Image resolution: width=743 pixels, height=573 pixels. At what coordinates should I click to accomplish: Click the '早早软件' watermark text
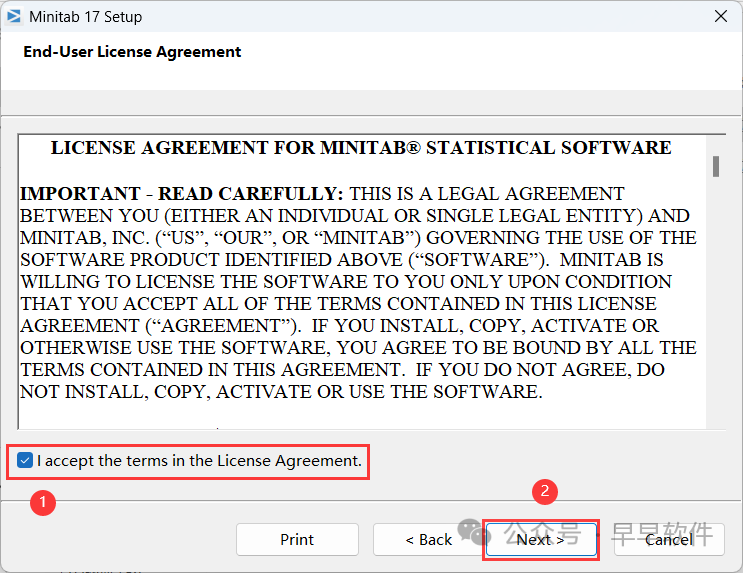662,534
